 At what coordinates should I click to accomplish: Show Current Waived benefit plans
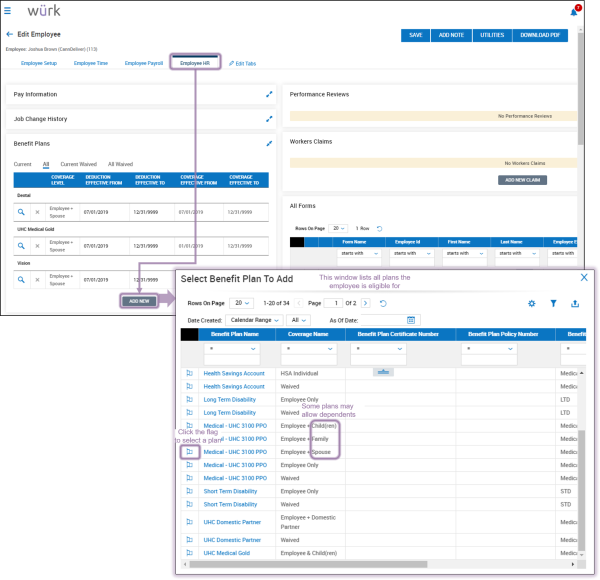78,164
